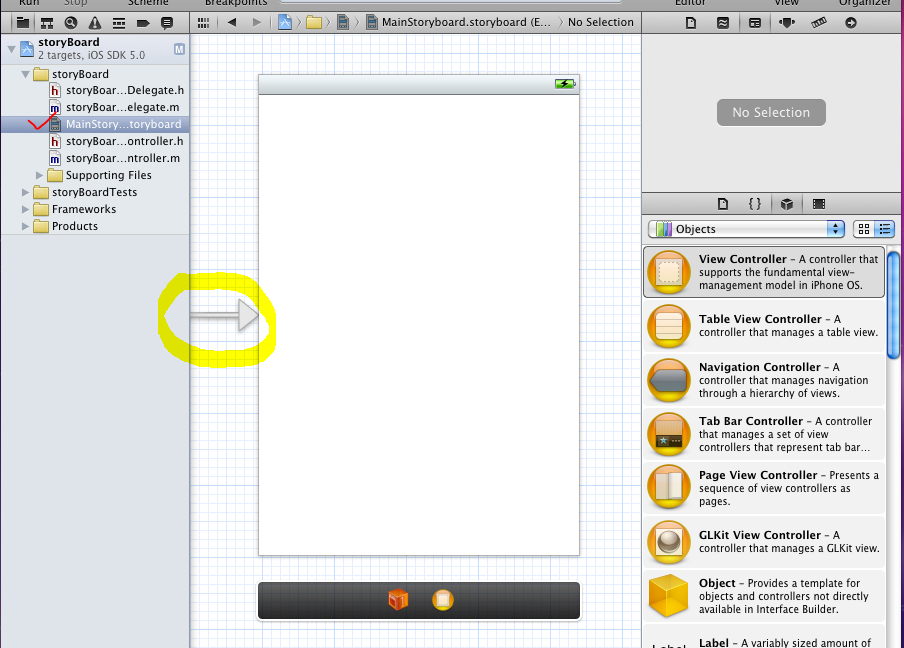Screen dimensions: 904x648
Task: Open storyBoar…elegate.m implementation file
Action: coord(114,107)
